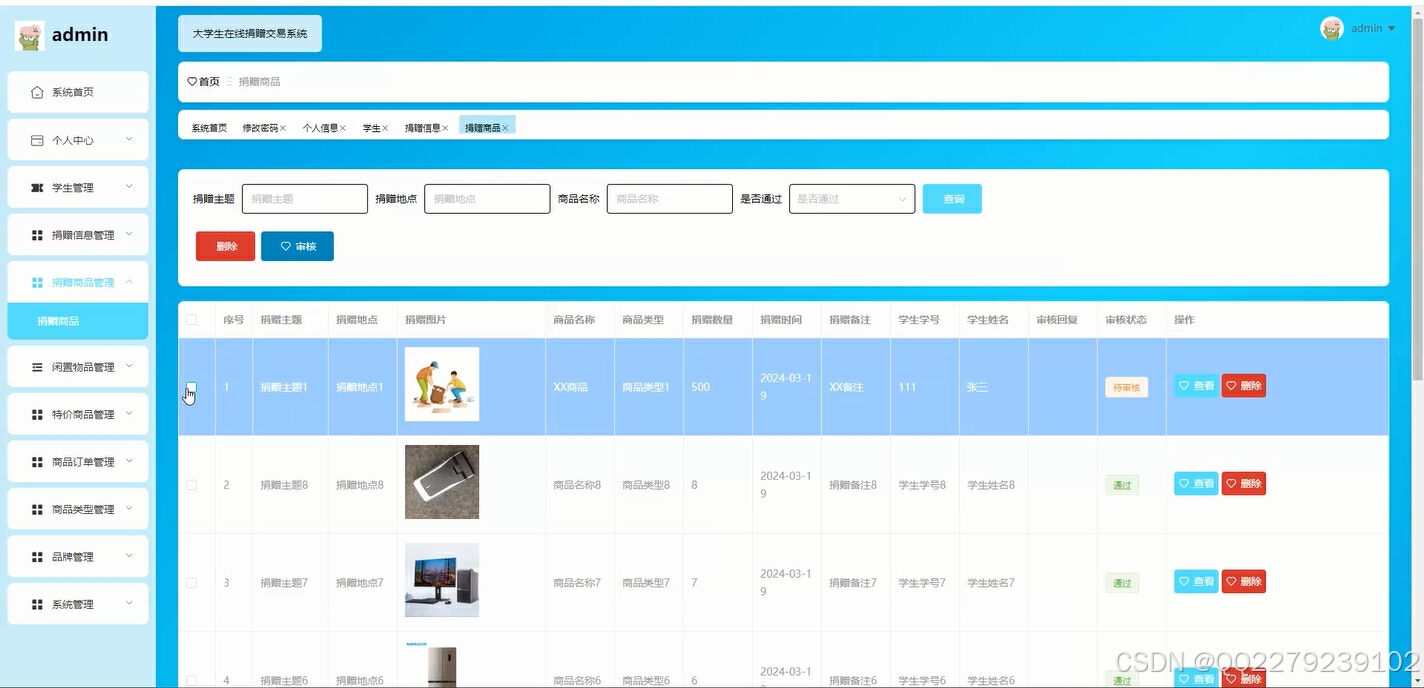Click the 查询 search button

pyautogui.click(x=951, y=198)
